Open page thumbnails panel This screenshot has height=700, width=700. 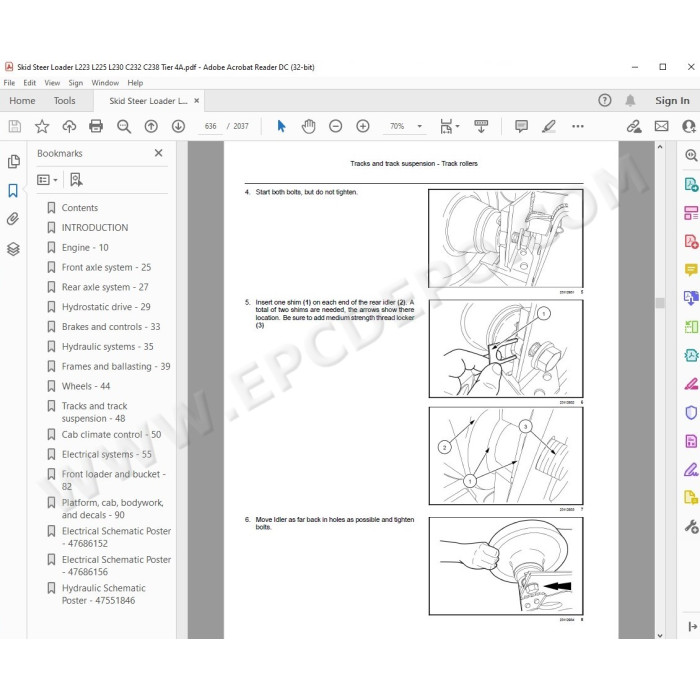(x=13, y=161)
